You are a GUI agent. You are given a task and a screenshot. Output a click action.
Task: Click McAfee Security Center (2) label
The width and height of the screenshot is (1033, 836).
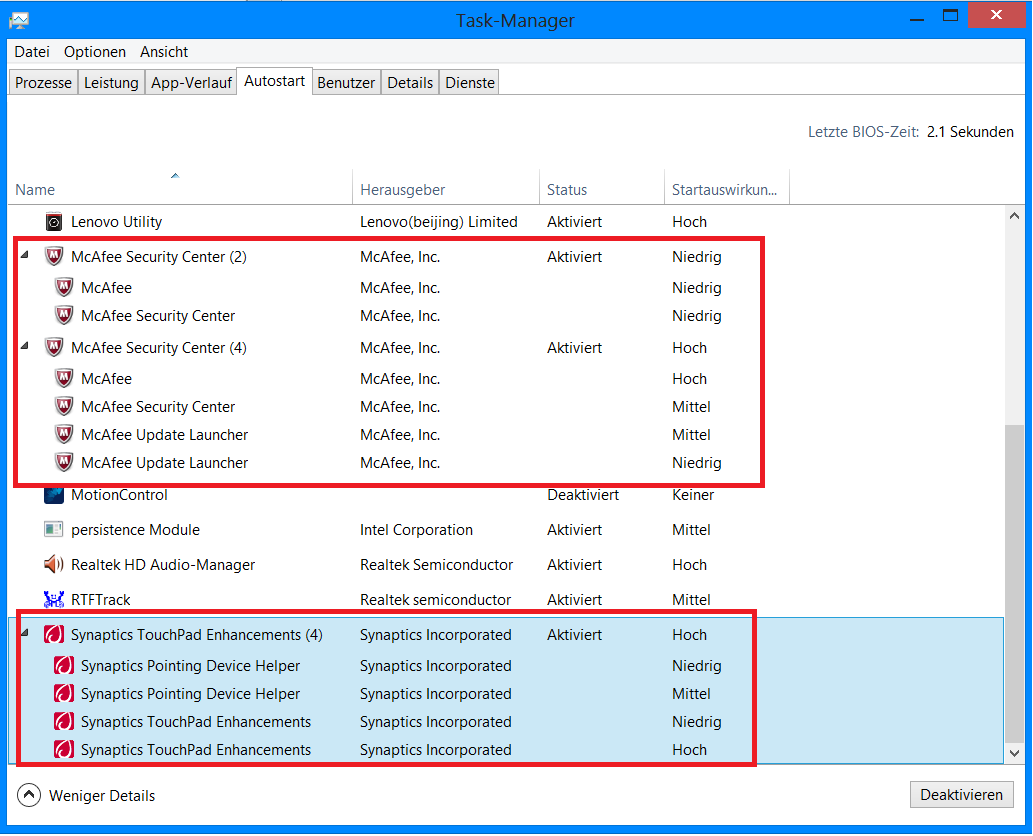click(159, 256)
